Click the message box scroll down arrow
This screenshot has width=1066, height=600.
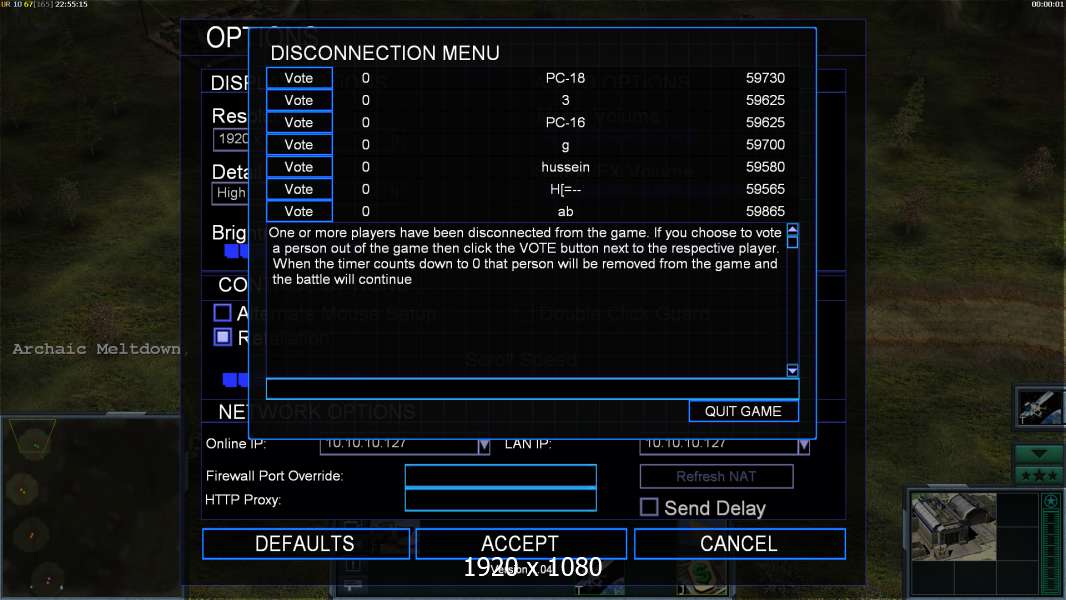[x=793, y=370]
